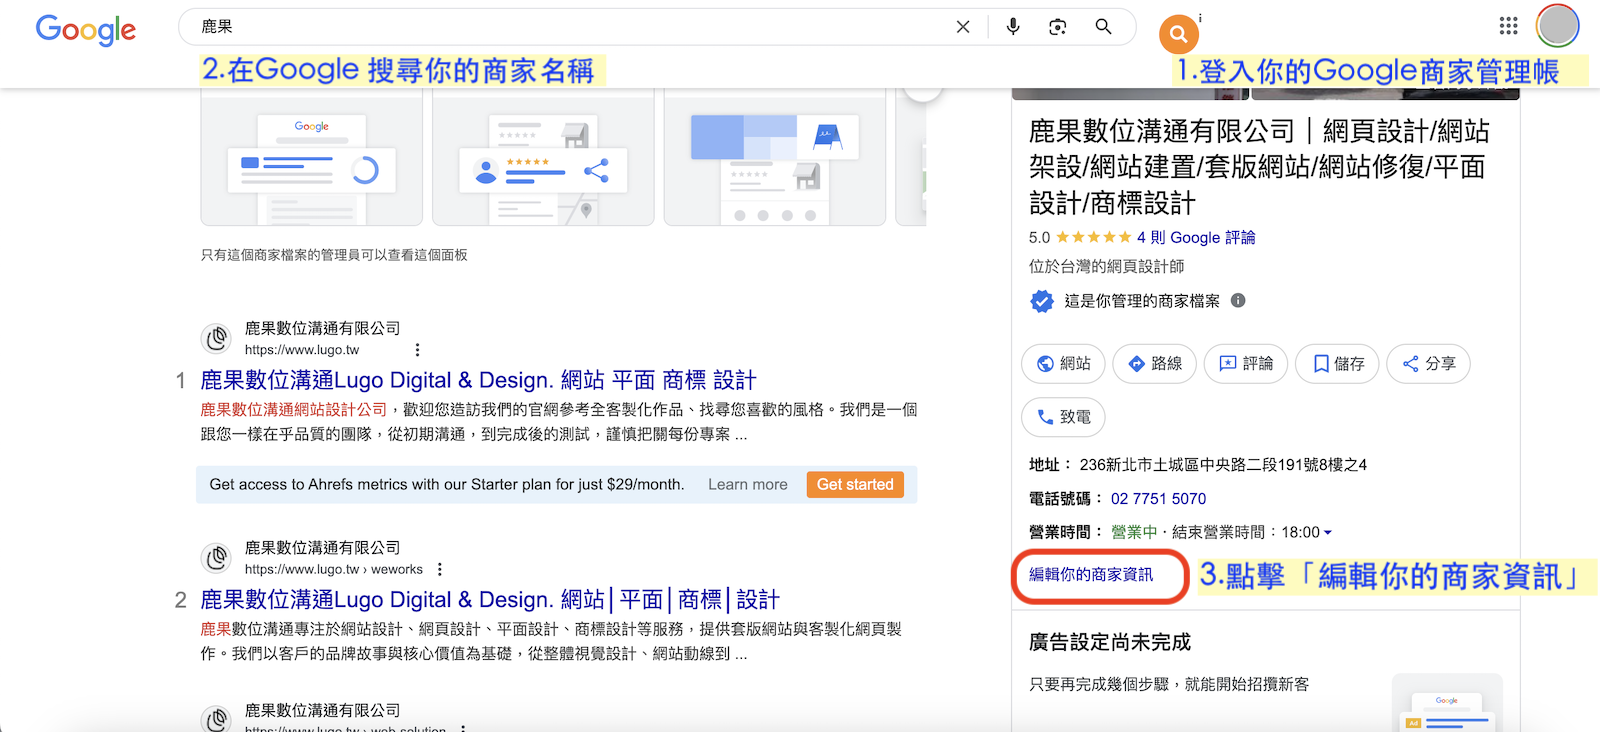Start voice search with the microphone icon
This screenshot has width=1600, height=732.
click(1013, 27)
